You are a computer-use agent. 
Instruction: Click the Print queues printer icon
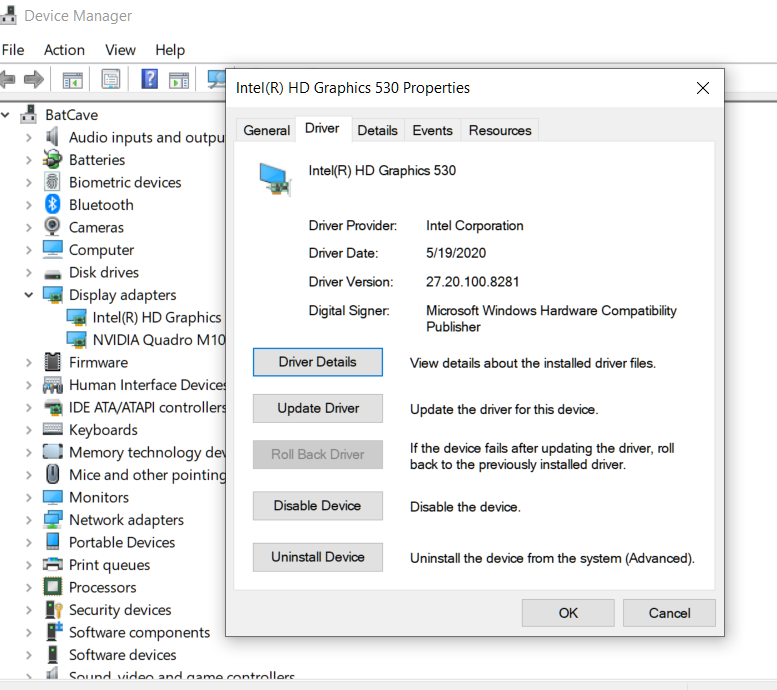coord(53,564)
